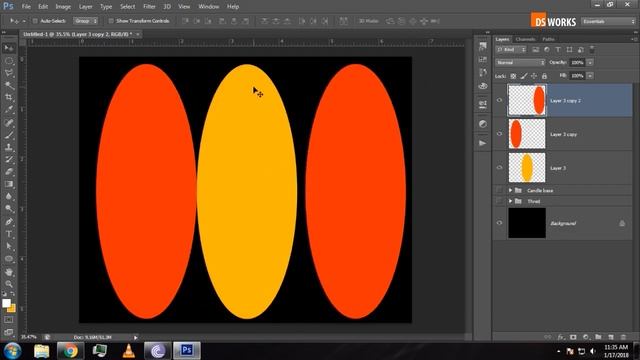Open the Window menu
Screen dimensions: 640x360
[209, 7]
